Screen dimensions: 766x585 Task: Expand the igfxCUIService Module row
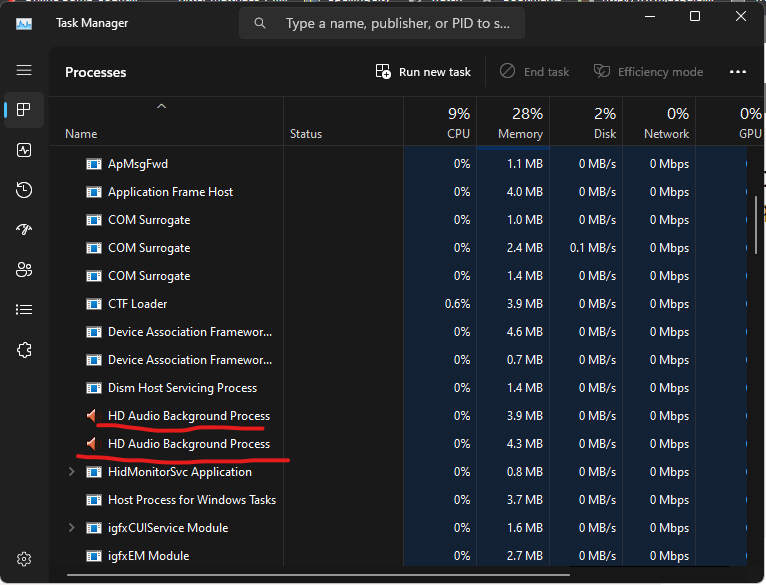tap(71, 528)
